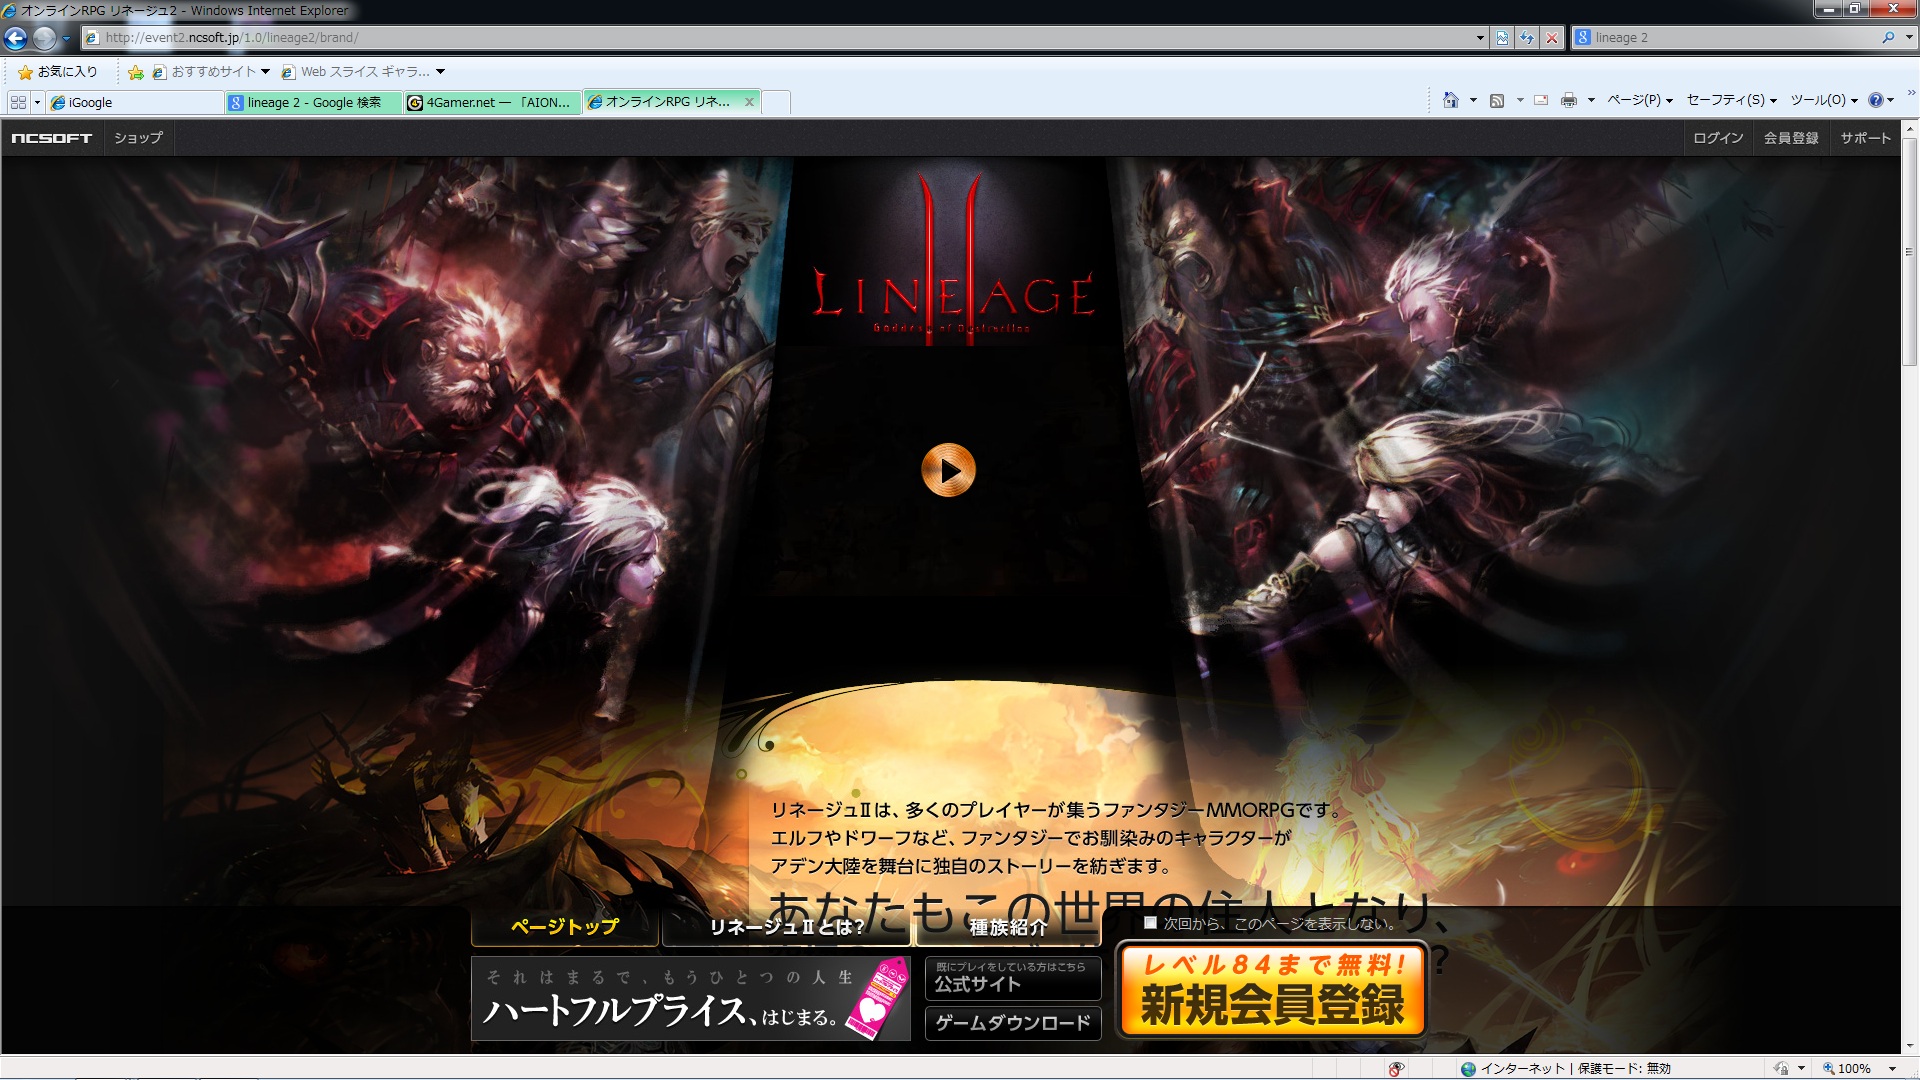
Task: Click the Print icon in toolbar
Action: (x=1568, y=100)
